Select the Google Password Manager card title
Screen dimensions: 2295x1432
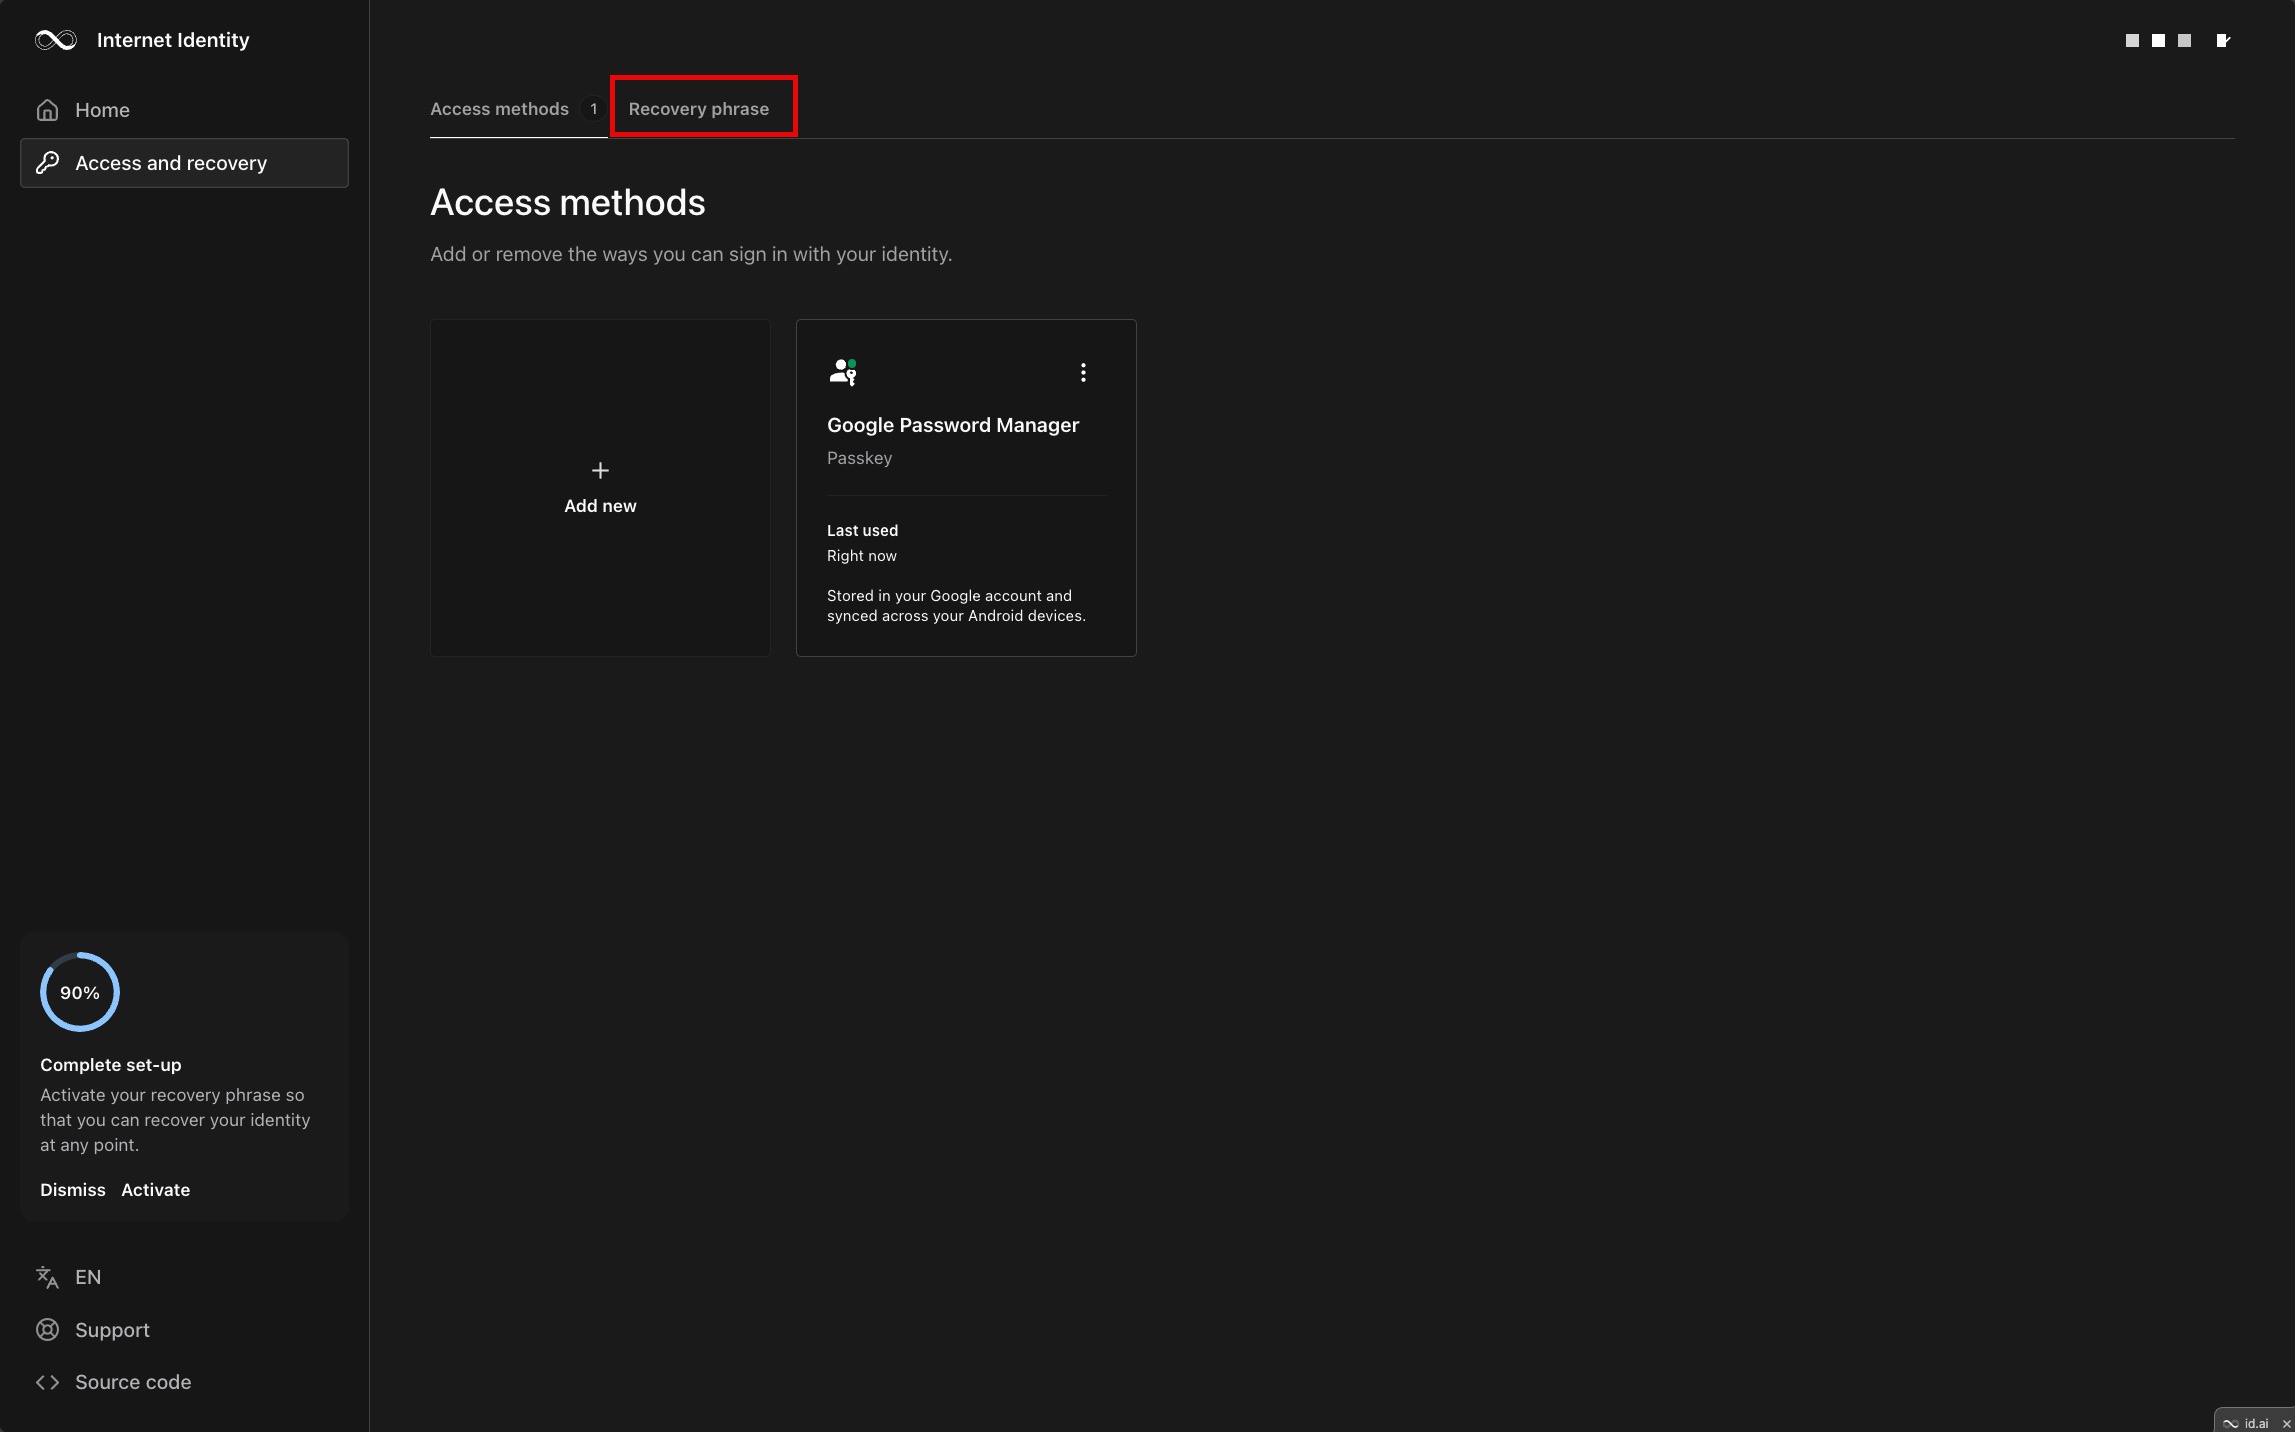953,425
